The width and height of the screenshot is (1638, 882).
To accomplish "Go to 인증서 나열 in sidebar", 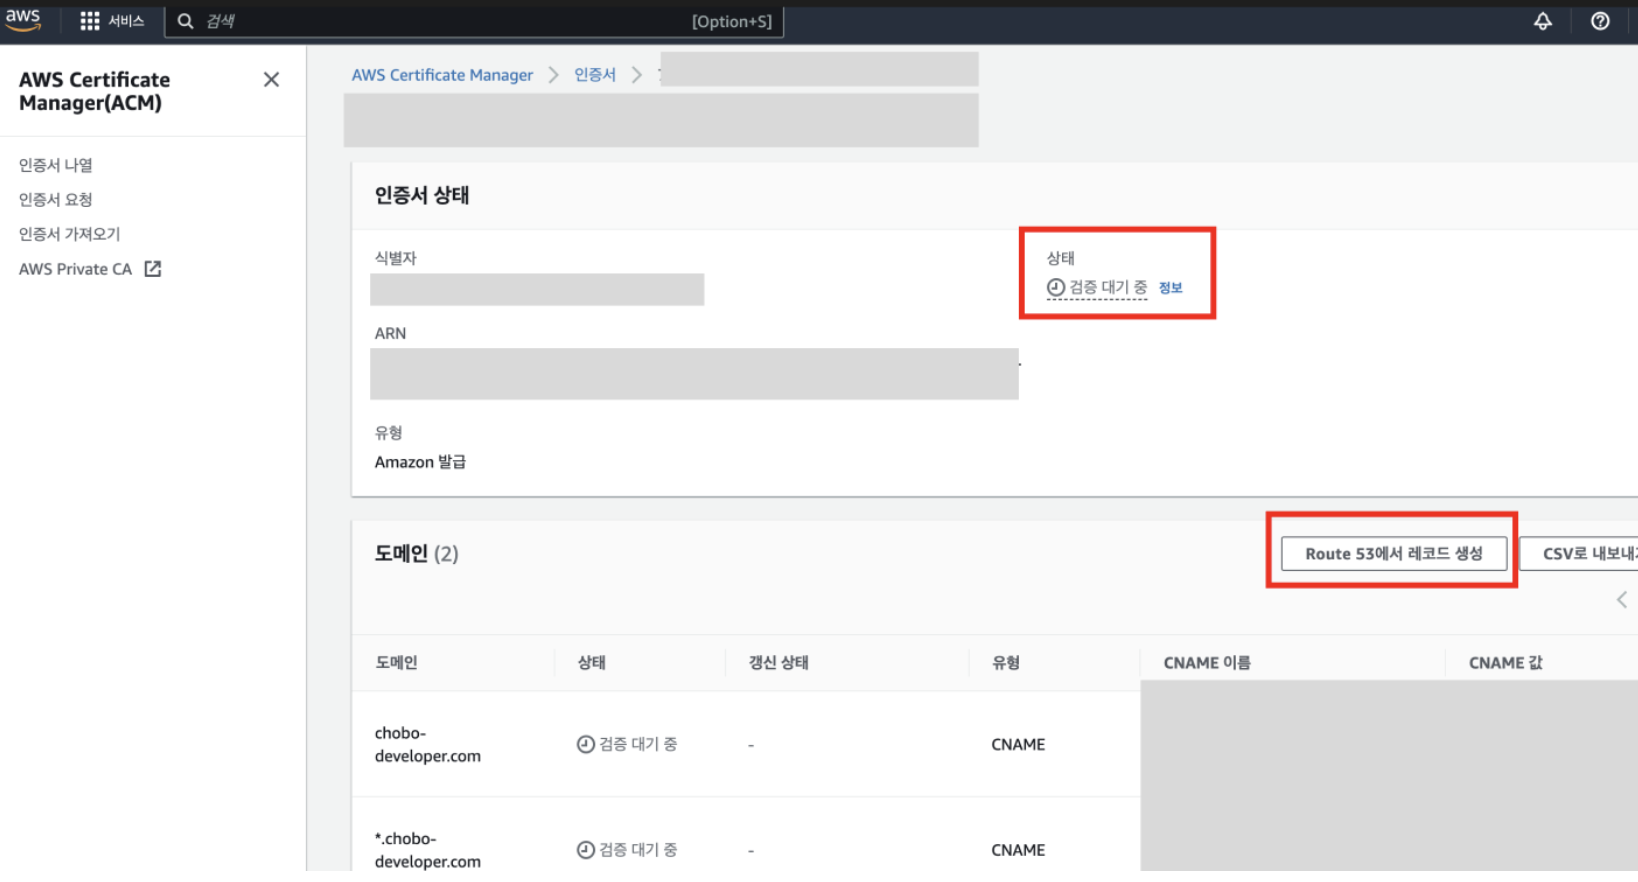I will click(x=56, y=165).
